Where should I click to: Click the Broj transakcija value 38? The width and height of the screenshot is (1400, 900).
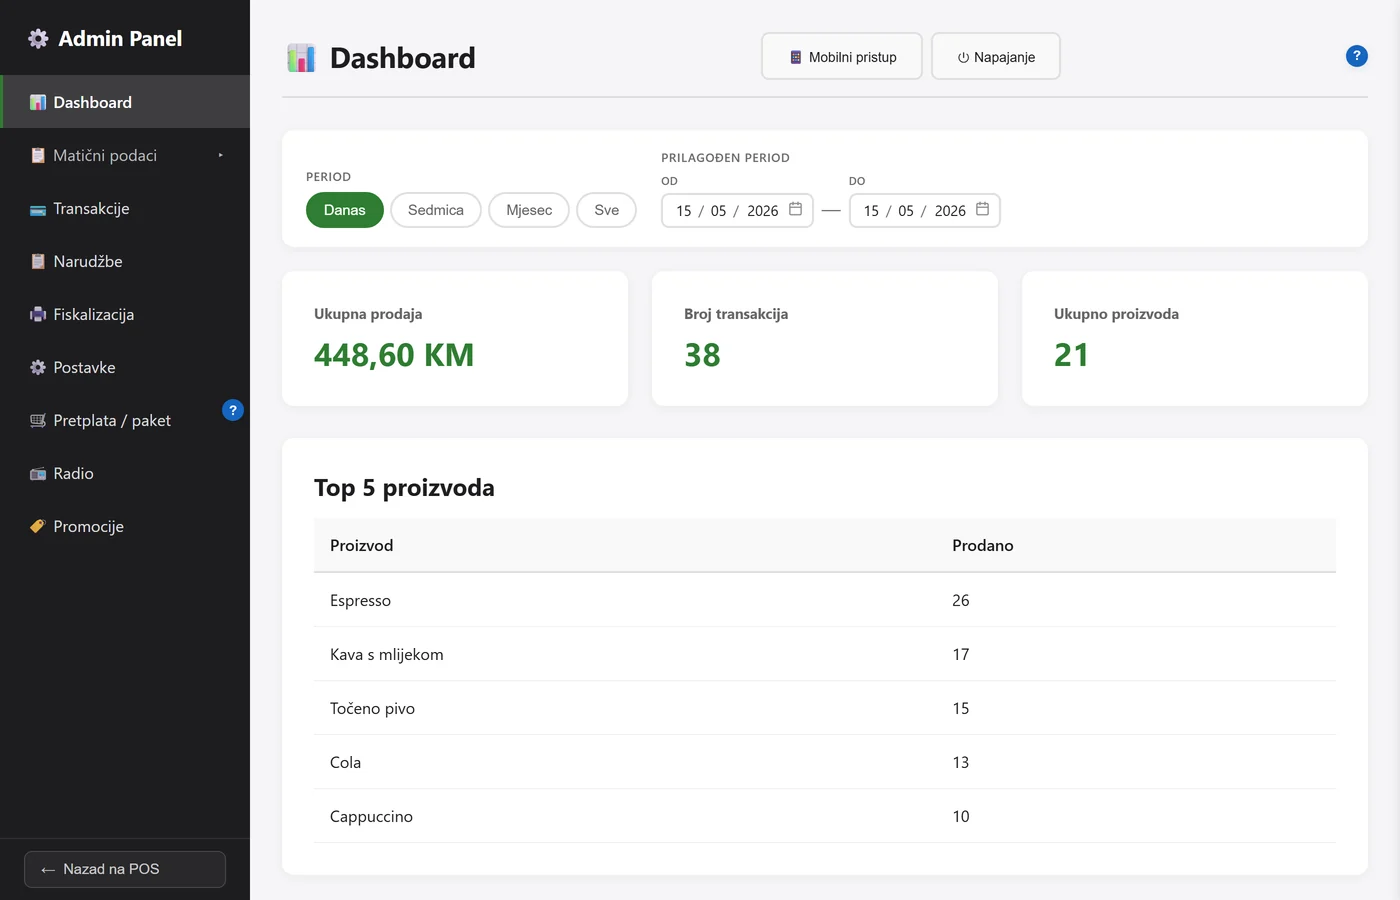702,355
